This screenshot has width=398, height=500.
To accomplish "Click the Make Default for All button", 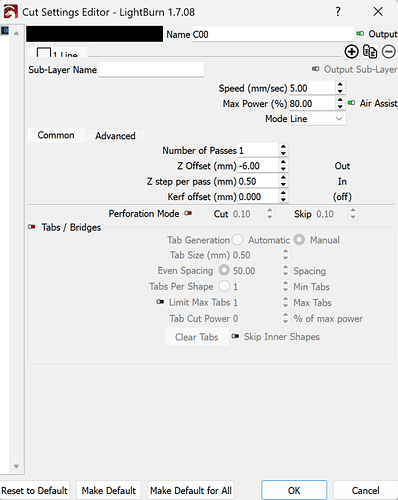I will pyautogui.click(x=191, y=490).
